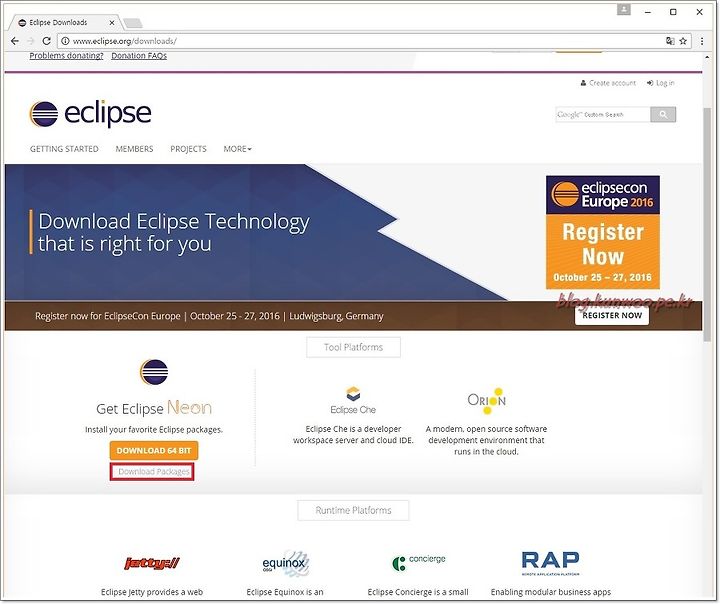Viewport: 720px width, 604px height.
Task: Expand the MORE dropdown menu
Action: tap(237, 149)
